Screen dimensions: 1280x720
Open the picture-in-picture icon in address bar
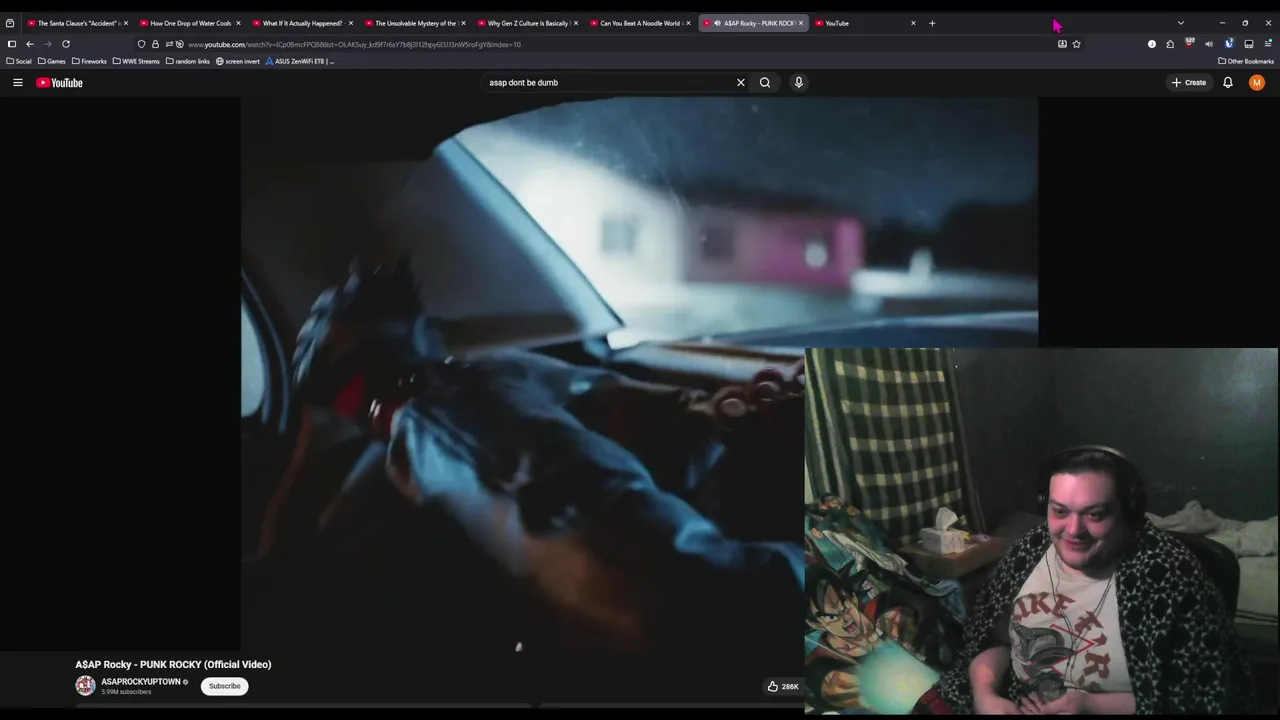tap(1062, 44)
